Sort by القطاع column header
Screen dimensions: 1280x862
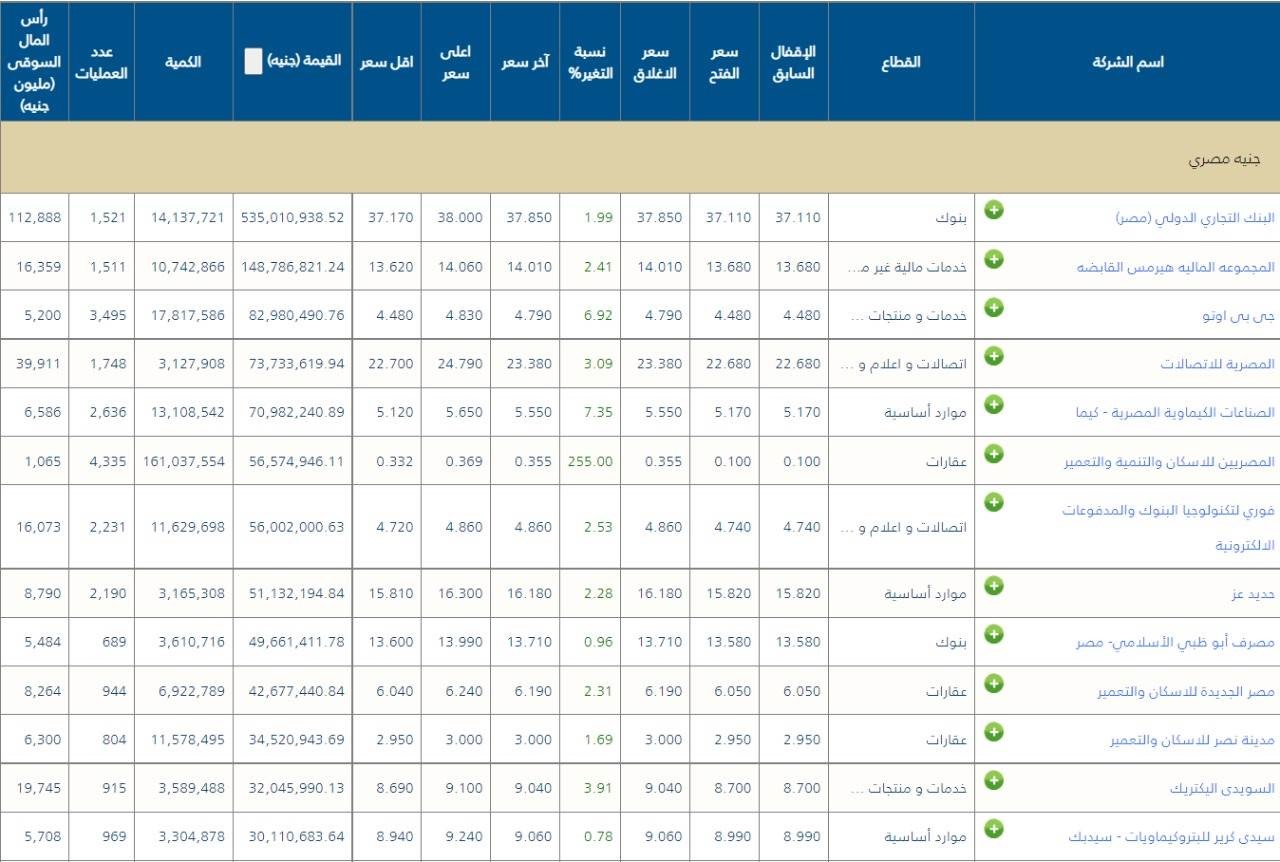tap(901, 62)
